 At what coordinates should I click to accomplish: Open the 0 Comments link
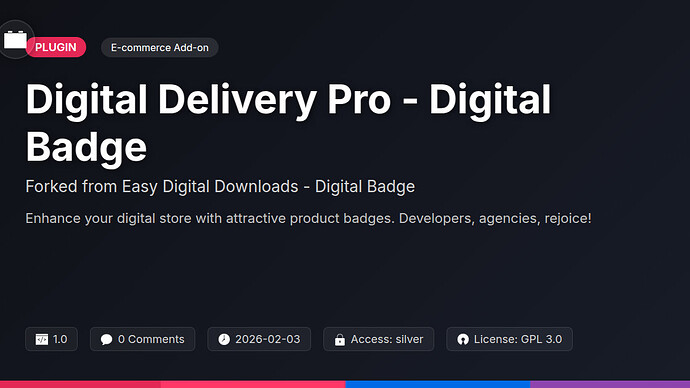pos(143,339)
